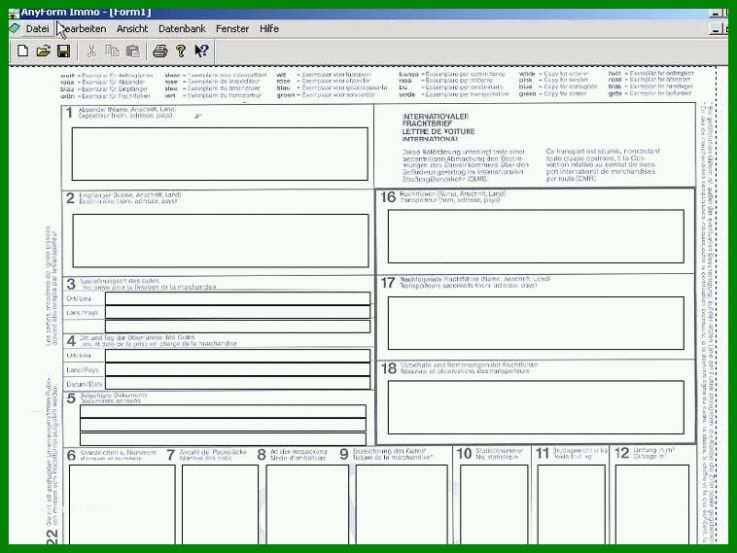Click the second line field in box 4
The image size is (737, 553).
(238, 369)
